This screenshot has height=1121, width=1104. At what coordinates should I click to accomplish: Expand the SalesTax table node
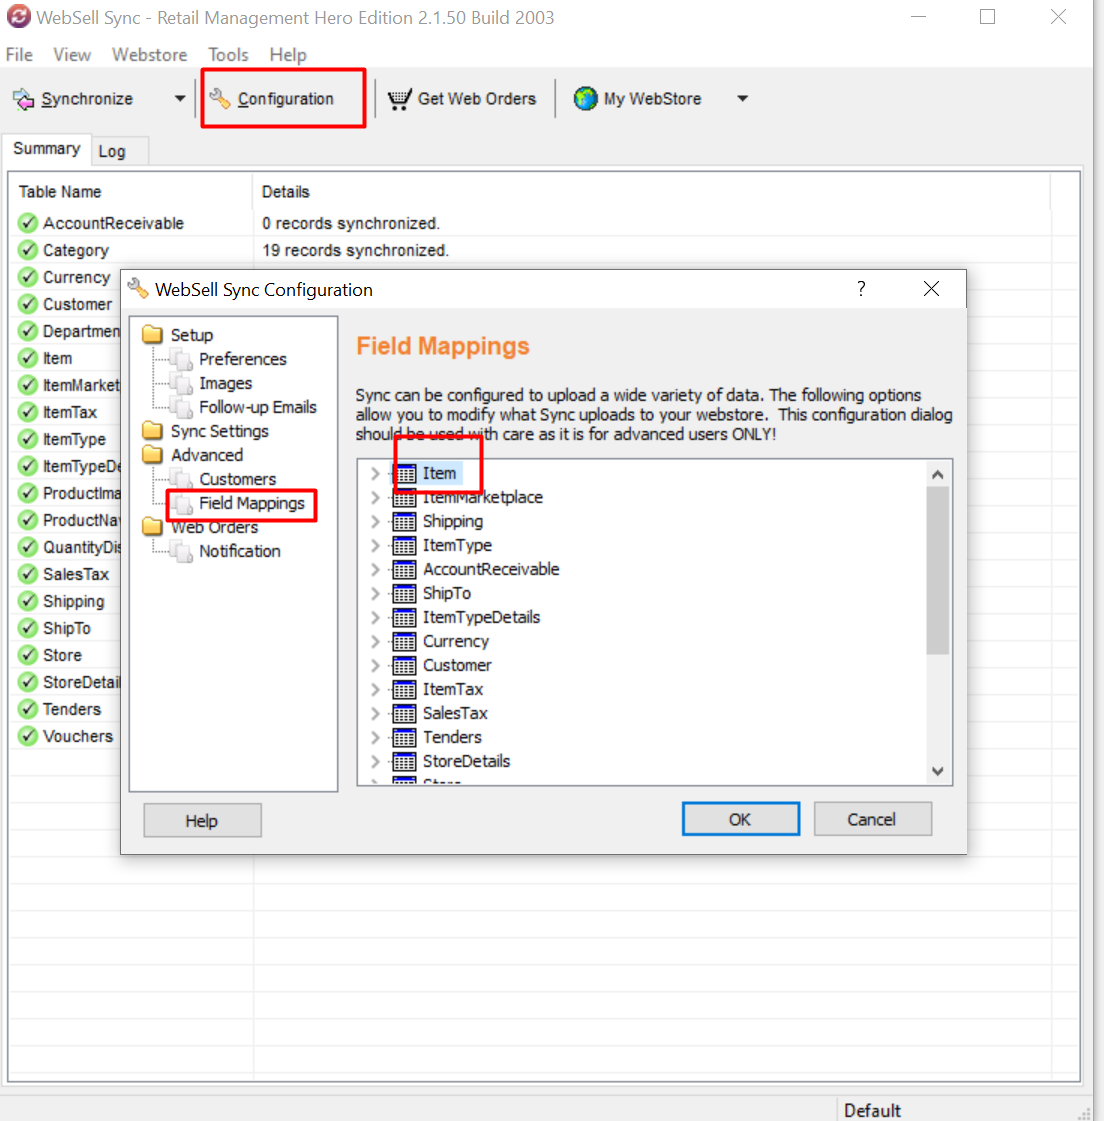pos(375,713)
